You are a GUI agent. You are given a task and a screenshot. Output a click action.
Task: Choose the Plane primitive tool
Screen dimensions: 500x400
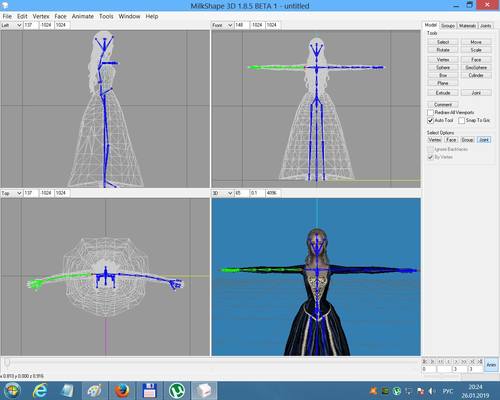click(x=443, y=83)
